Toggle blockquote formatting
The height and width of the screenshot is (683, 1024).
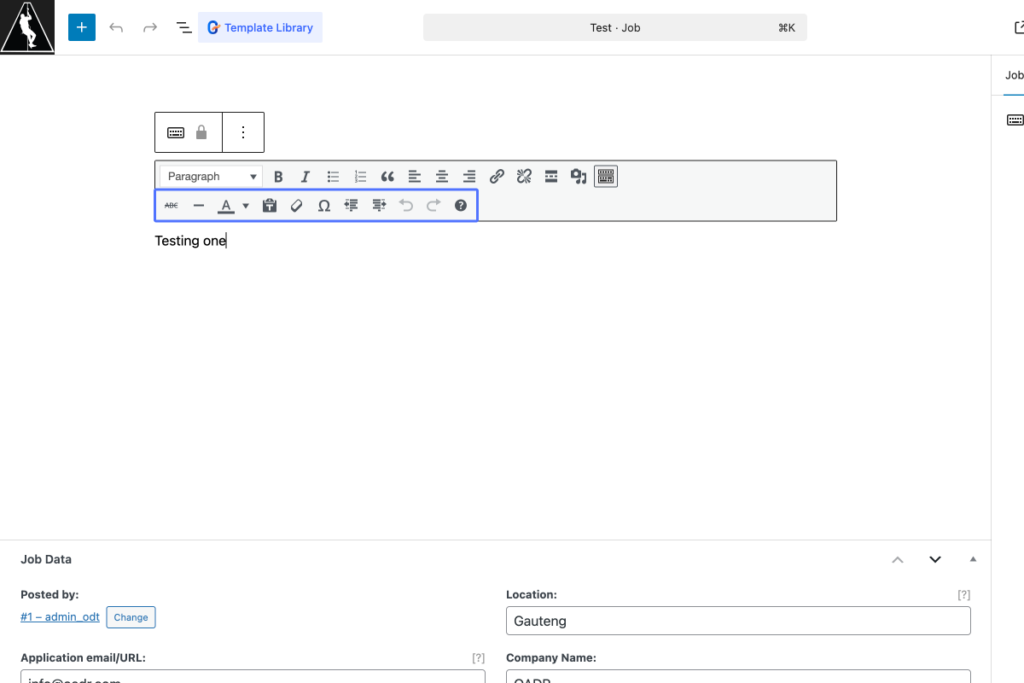387,176
